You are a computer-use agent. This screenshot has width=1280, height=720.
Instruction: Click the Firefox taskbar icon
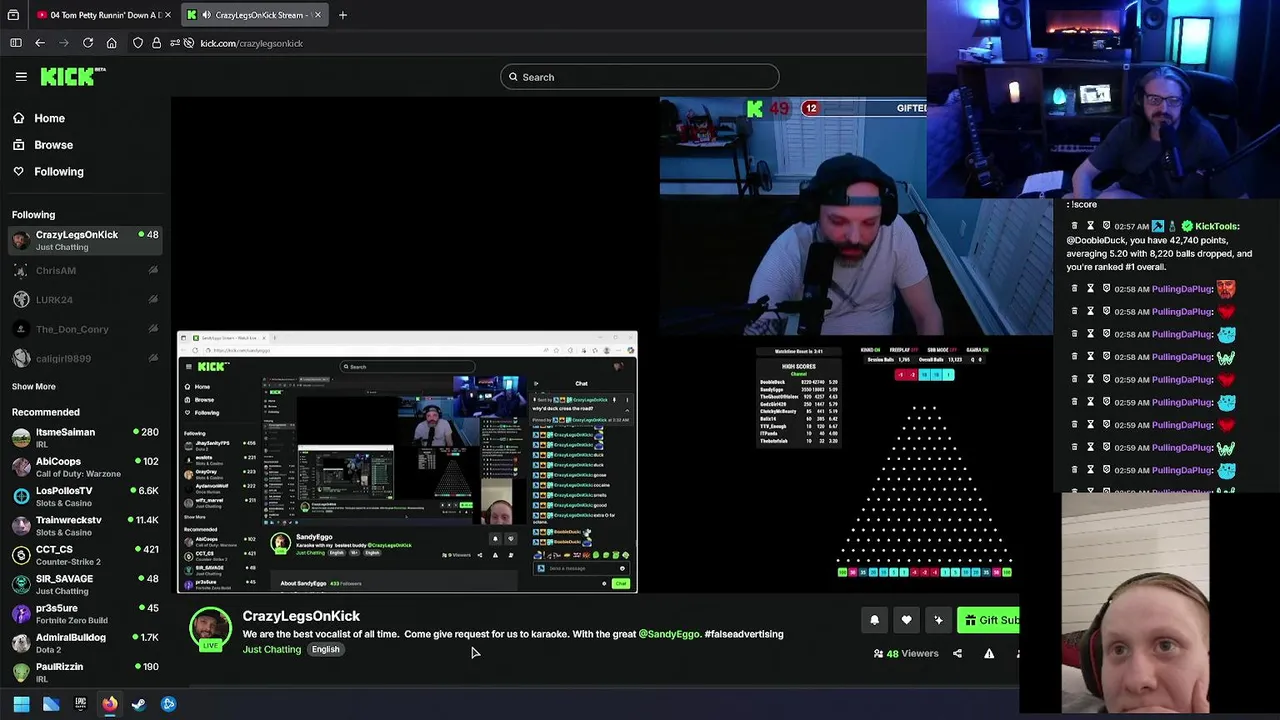(x=109, y=704)
